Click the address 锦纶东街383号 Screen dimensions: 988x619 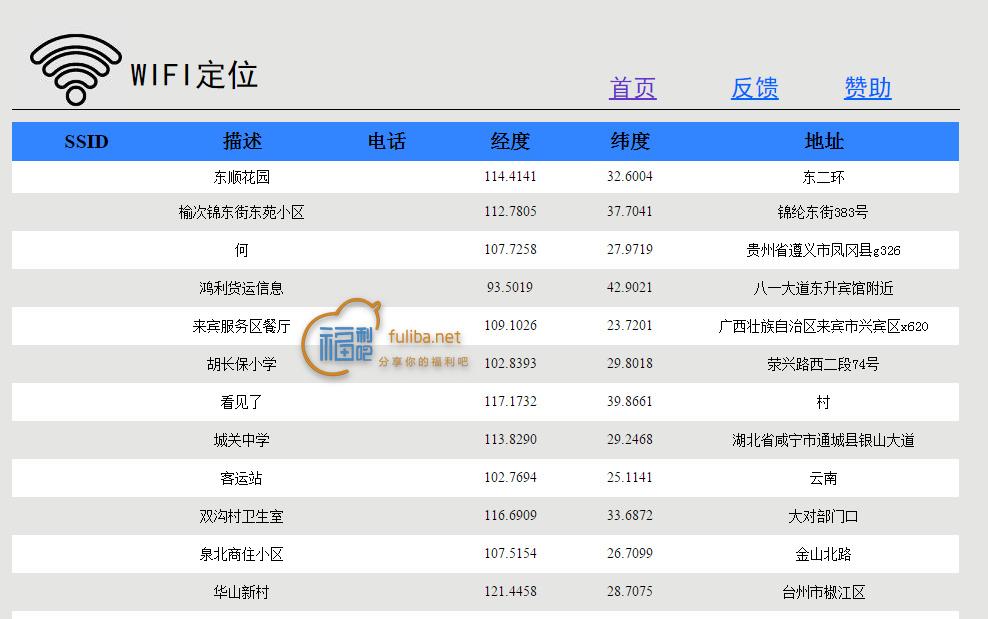click(x=823, y=212)
